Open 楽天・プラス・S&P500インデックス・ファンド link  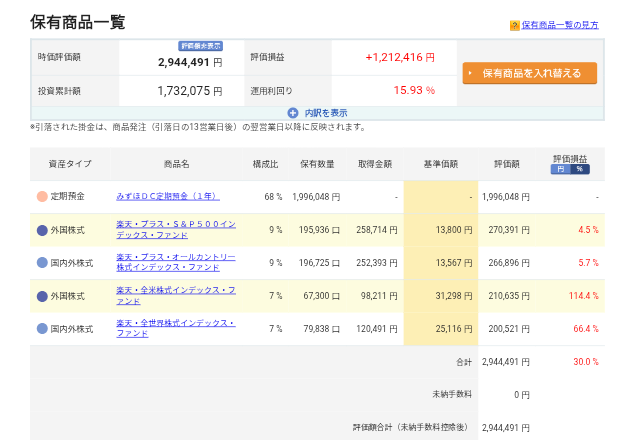click(x=176, y=230)
